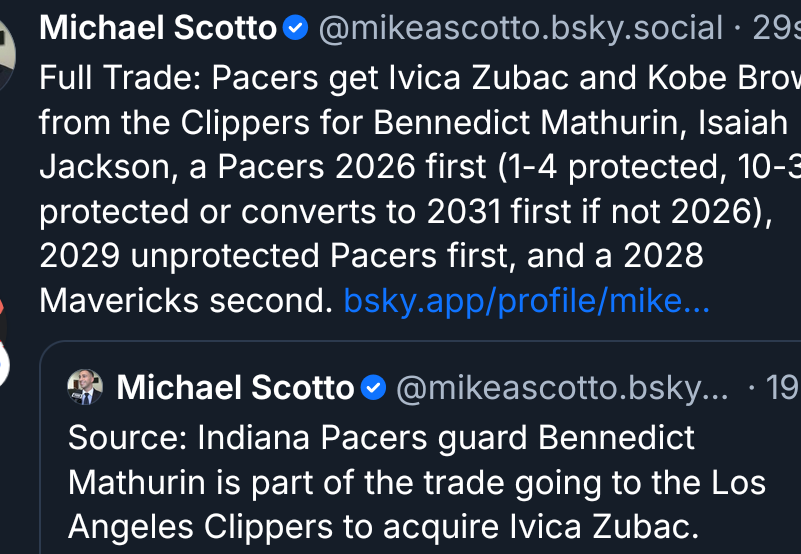
Task: Click Michael Scotto's name in the quoted post
Action: (x=235, y=388)
